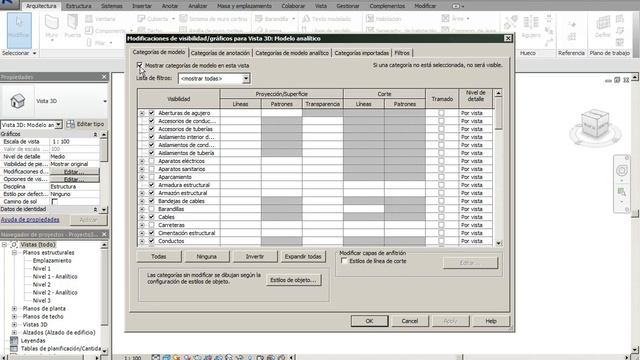The image size is (640, 360).
Task: Toggle the Camino de sol checkbox
Action: [54, 202]
